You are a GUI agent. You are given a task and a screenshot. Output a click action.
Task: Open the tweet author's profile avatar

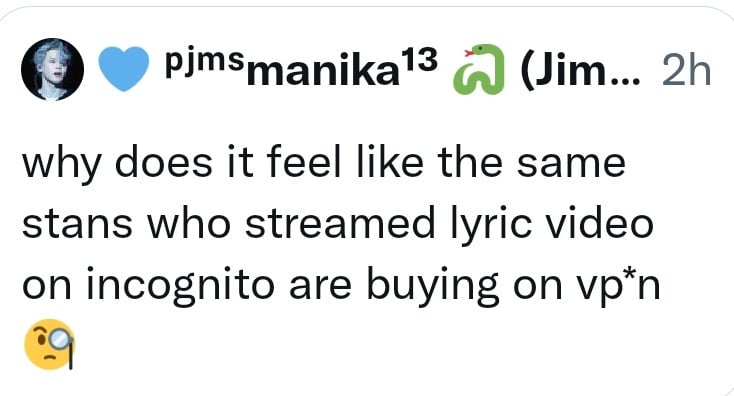(x=52, y=69)
